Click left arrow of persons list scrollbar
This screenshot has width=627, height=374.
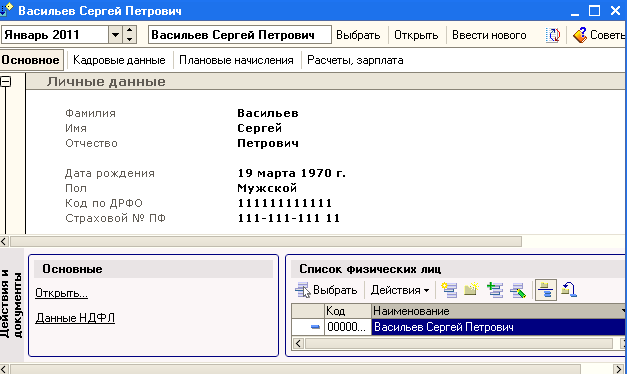click(298, 344)
